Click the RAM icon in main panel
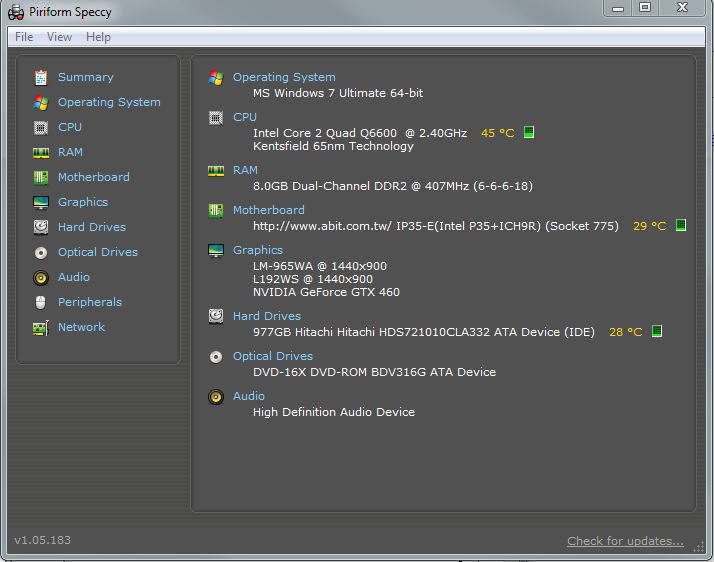714x562 pixels. pyautogui.click(x=216, y=171)
